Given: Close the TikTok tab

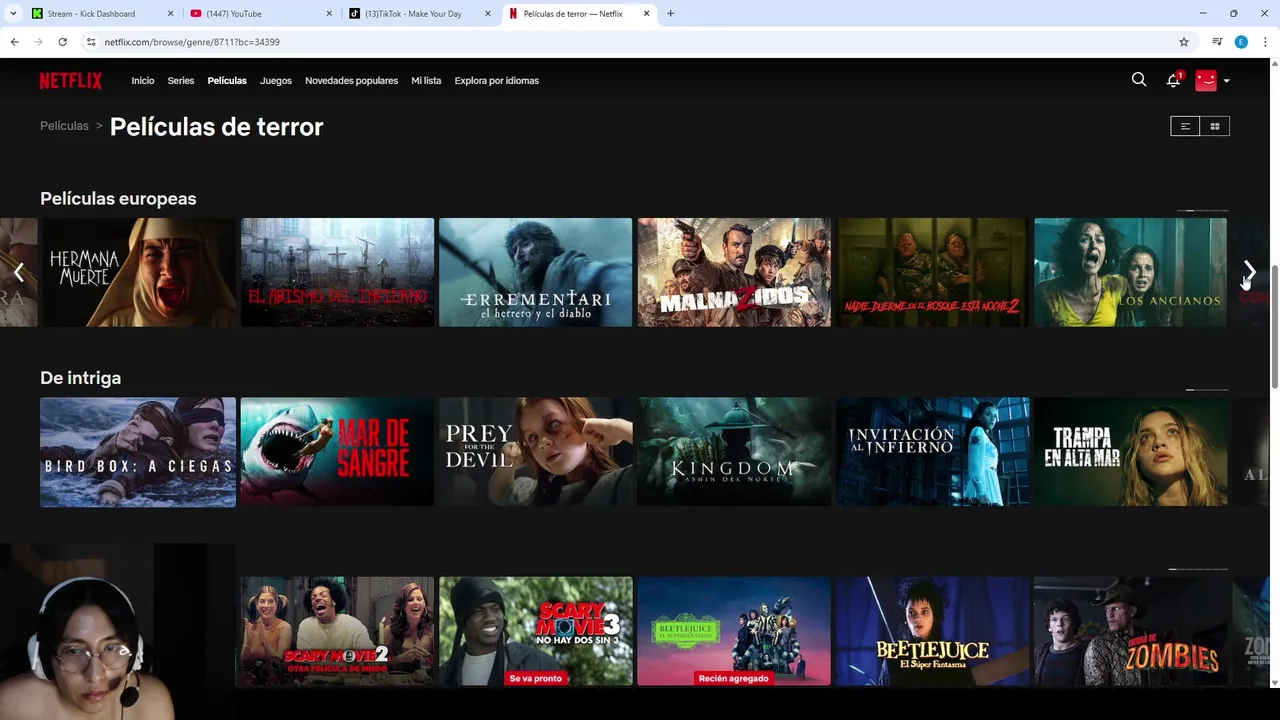Looking at the screenshot, I should (x=488, y=14).
